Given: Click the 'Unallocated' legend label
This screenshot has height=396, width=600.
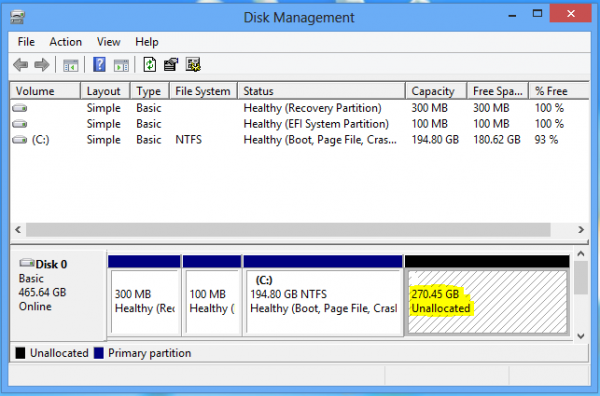Looking at the screenshot, I should (59, 353).
